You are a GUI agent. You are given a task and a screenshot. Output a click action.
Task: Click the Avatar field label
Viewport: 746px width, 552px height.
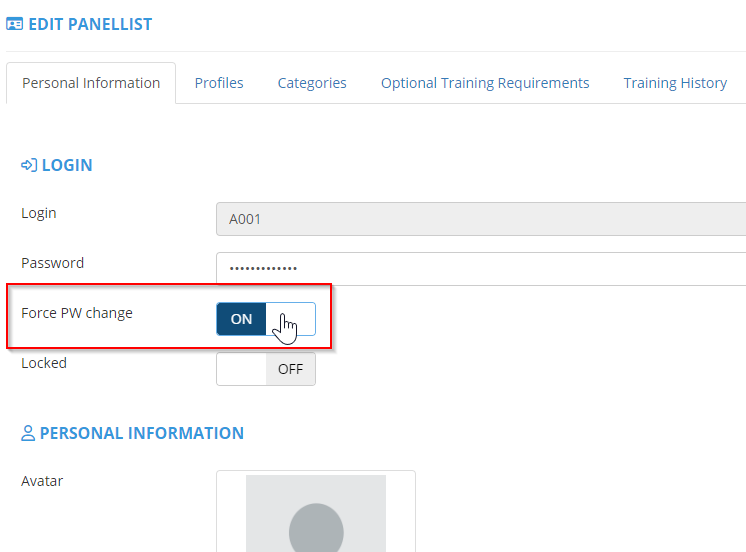coord(42,481)
